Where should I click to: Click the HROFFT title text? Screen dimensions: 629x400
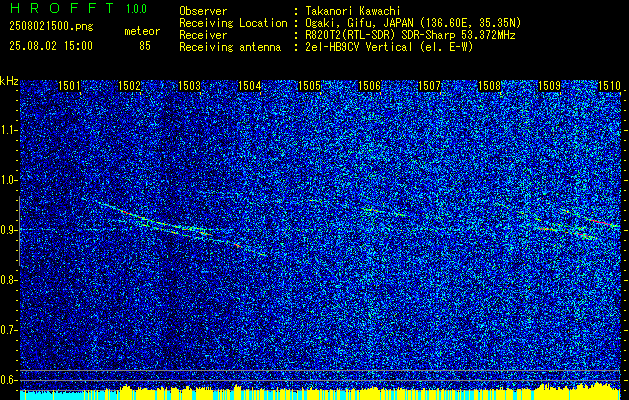[62, 8]
